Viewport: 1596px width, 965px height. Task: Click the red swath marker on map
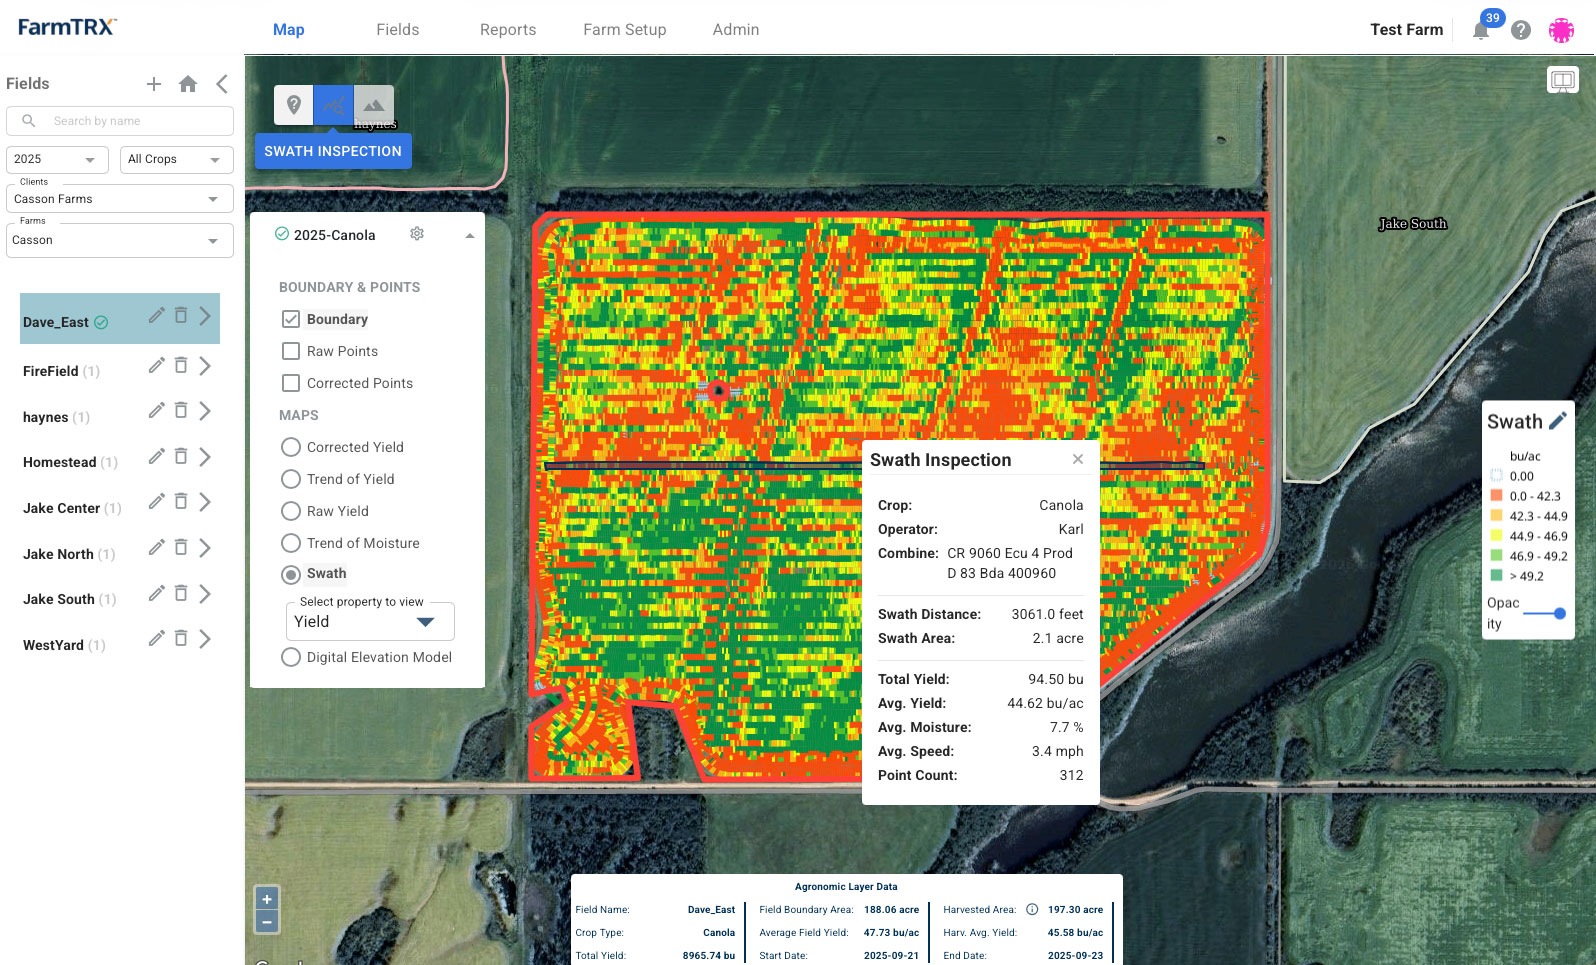(718, 391)
